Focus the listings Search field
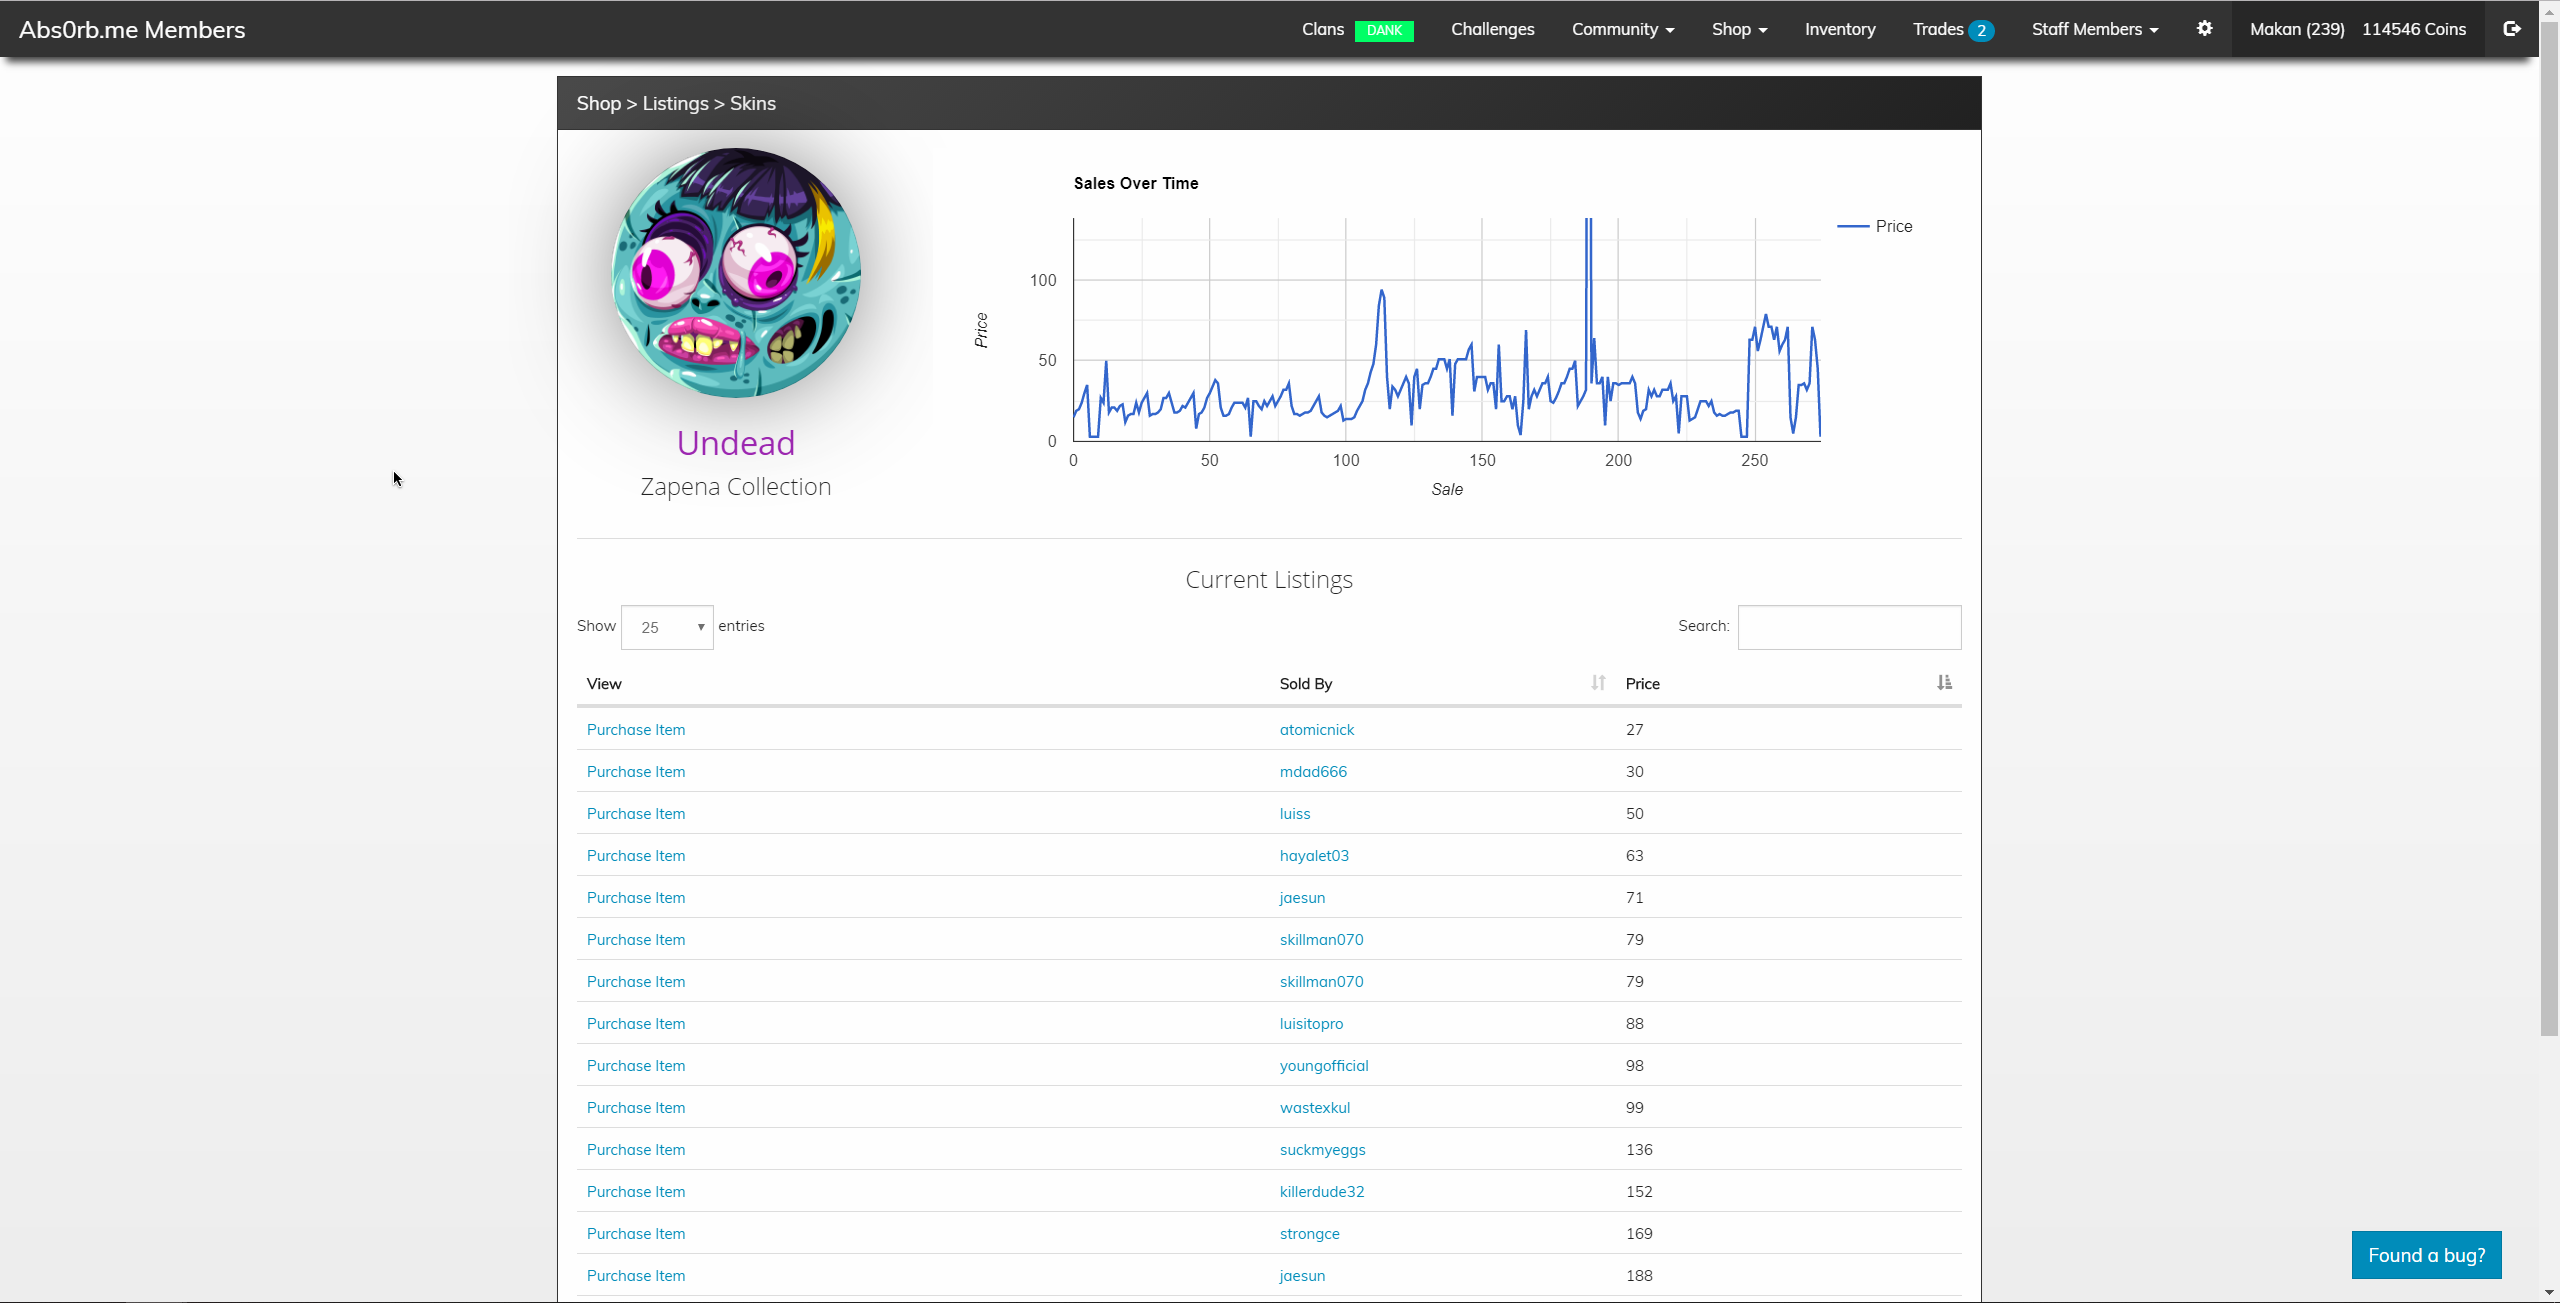The image size is (2560, 1303). tap(1849, 627)
